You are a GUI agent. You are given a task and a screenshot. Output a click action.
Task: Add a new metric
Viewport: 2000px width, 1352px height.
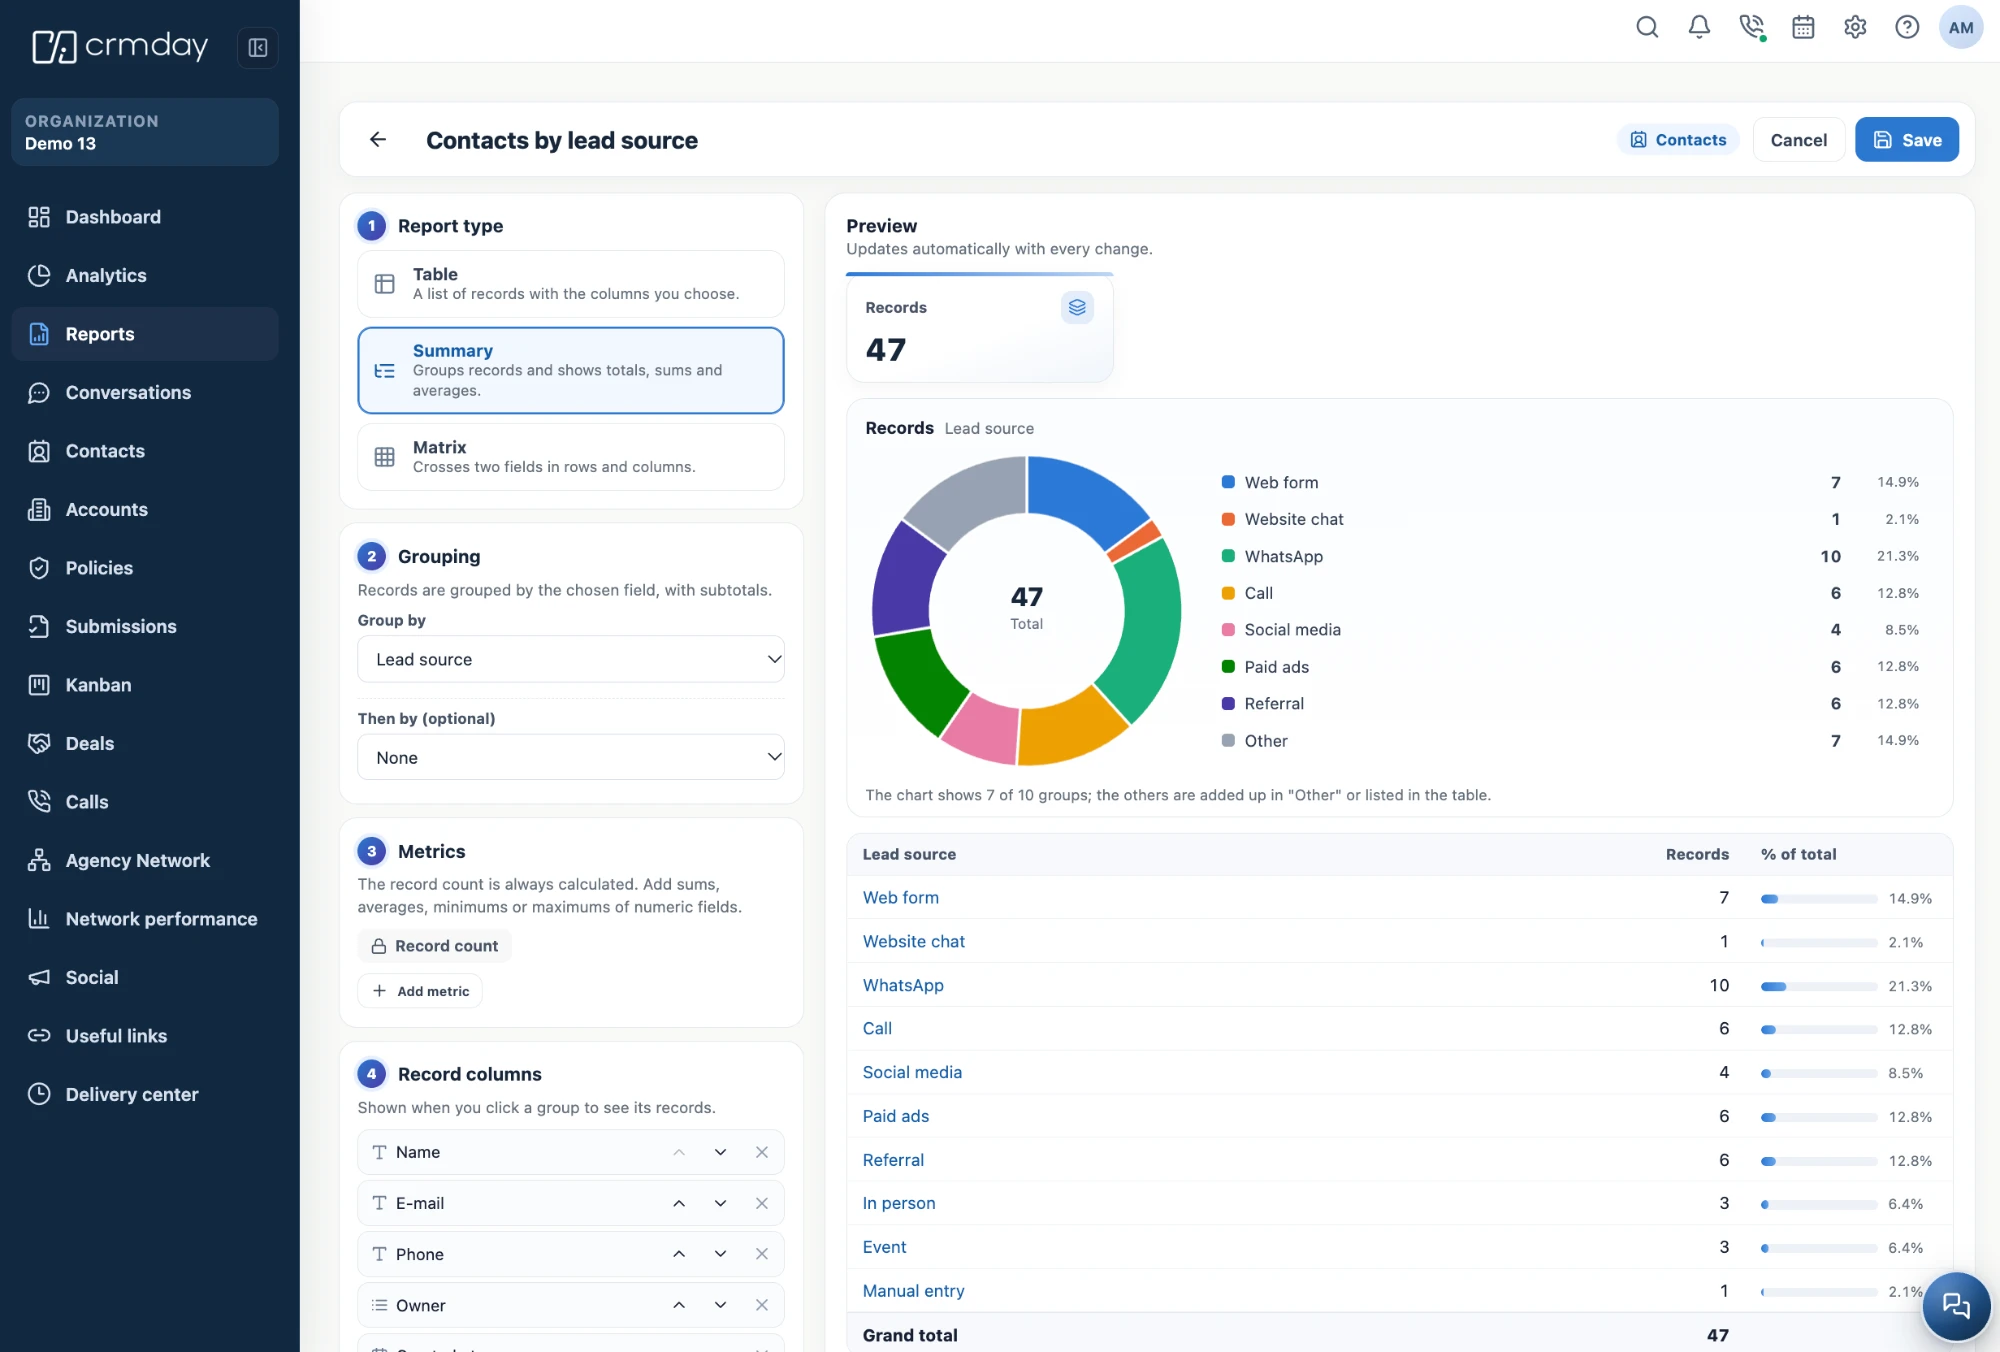[x=420, y=991]
